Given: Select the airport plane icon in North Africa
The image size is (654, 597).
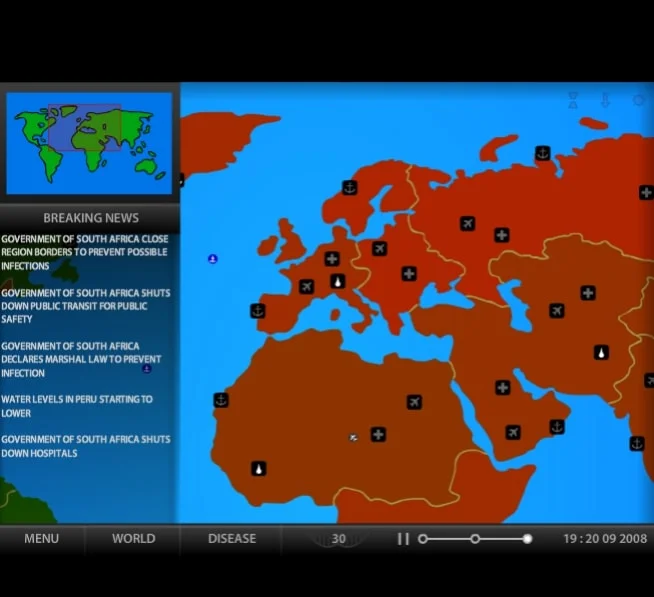Looking at the screenshot, I should (414, 402).
